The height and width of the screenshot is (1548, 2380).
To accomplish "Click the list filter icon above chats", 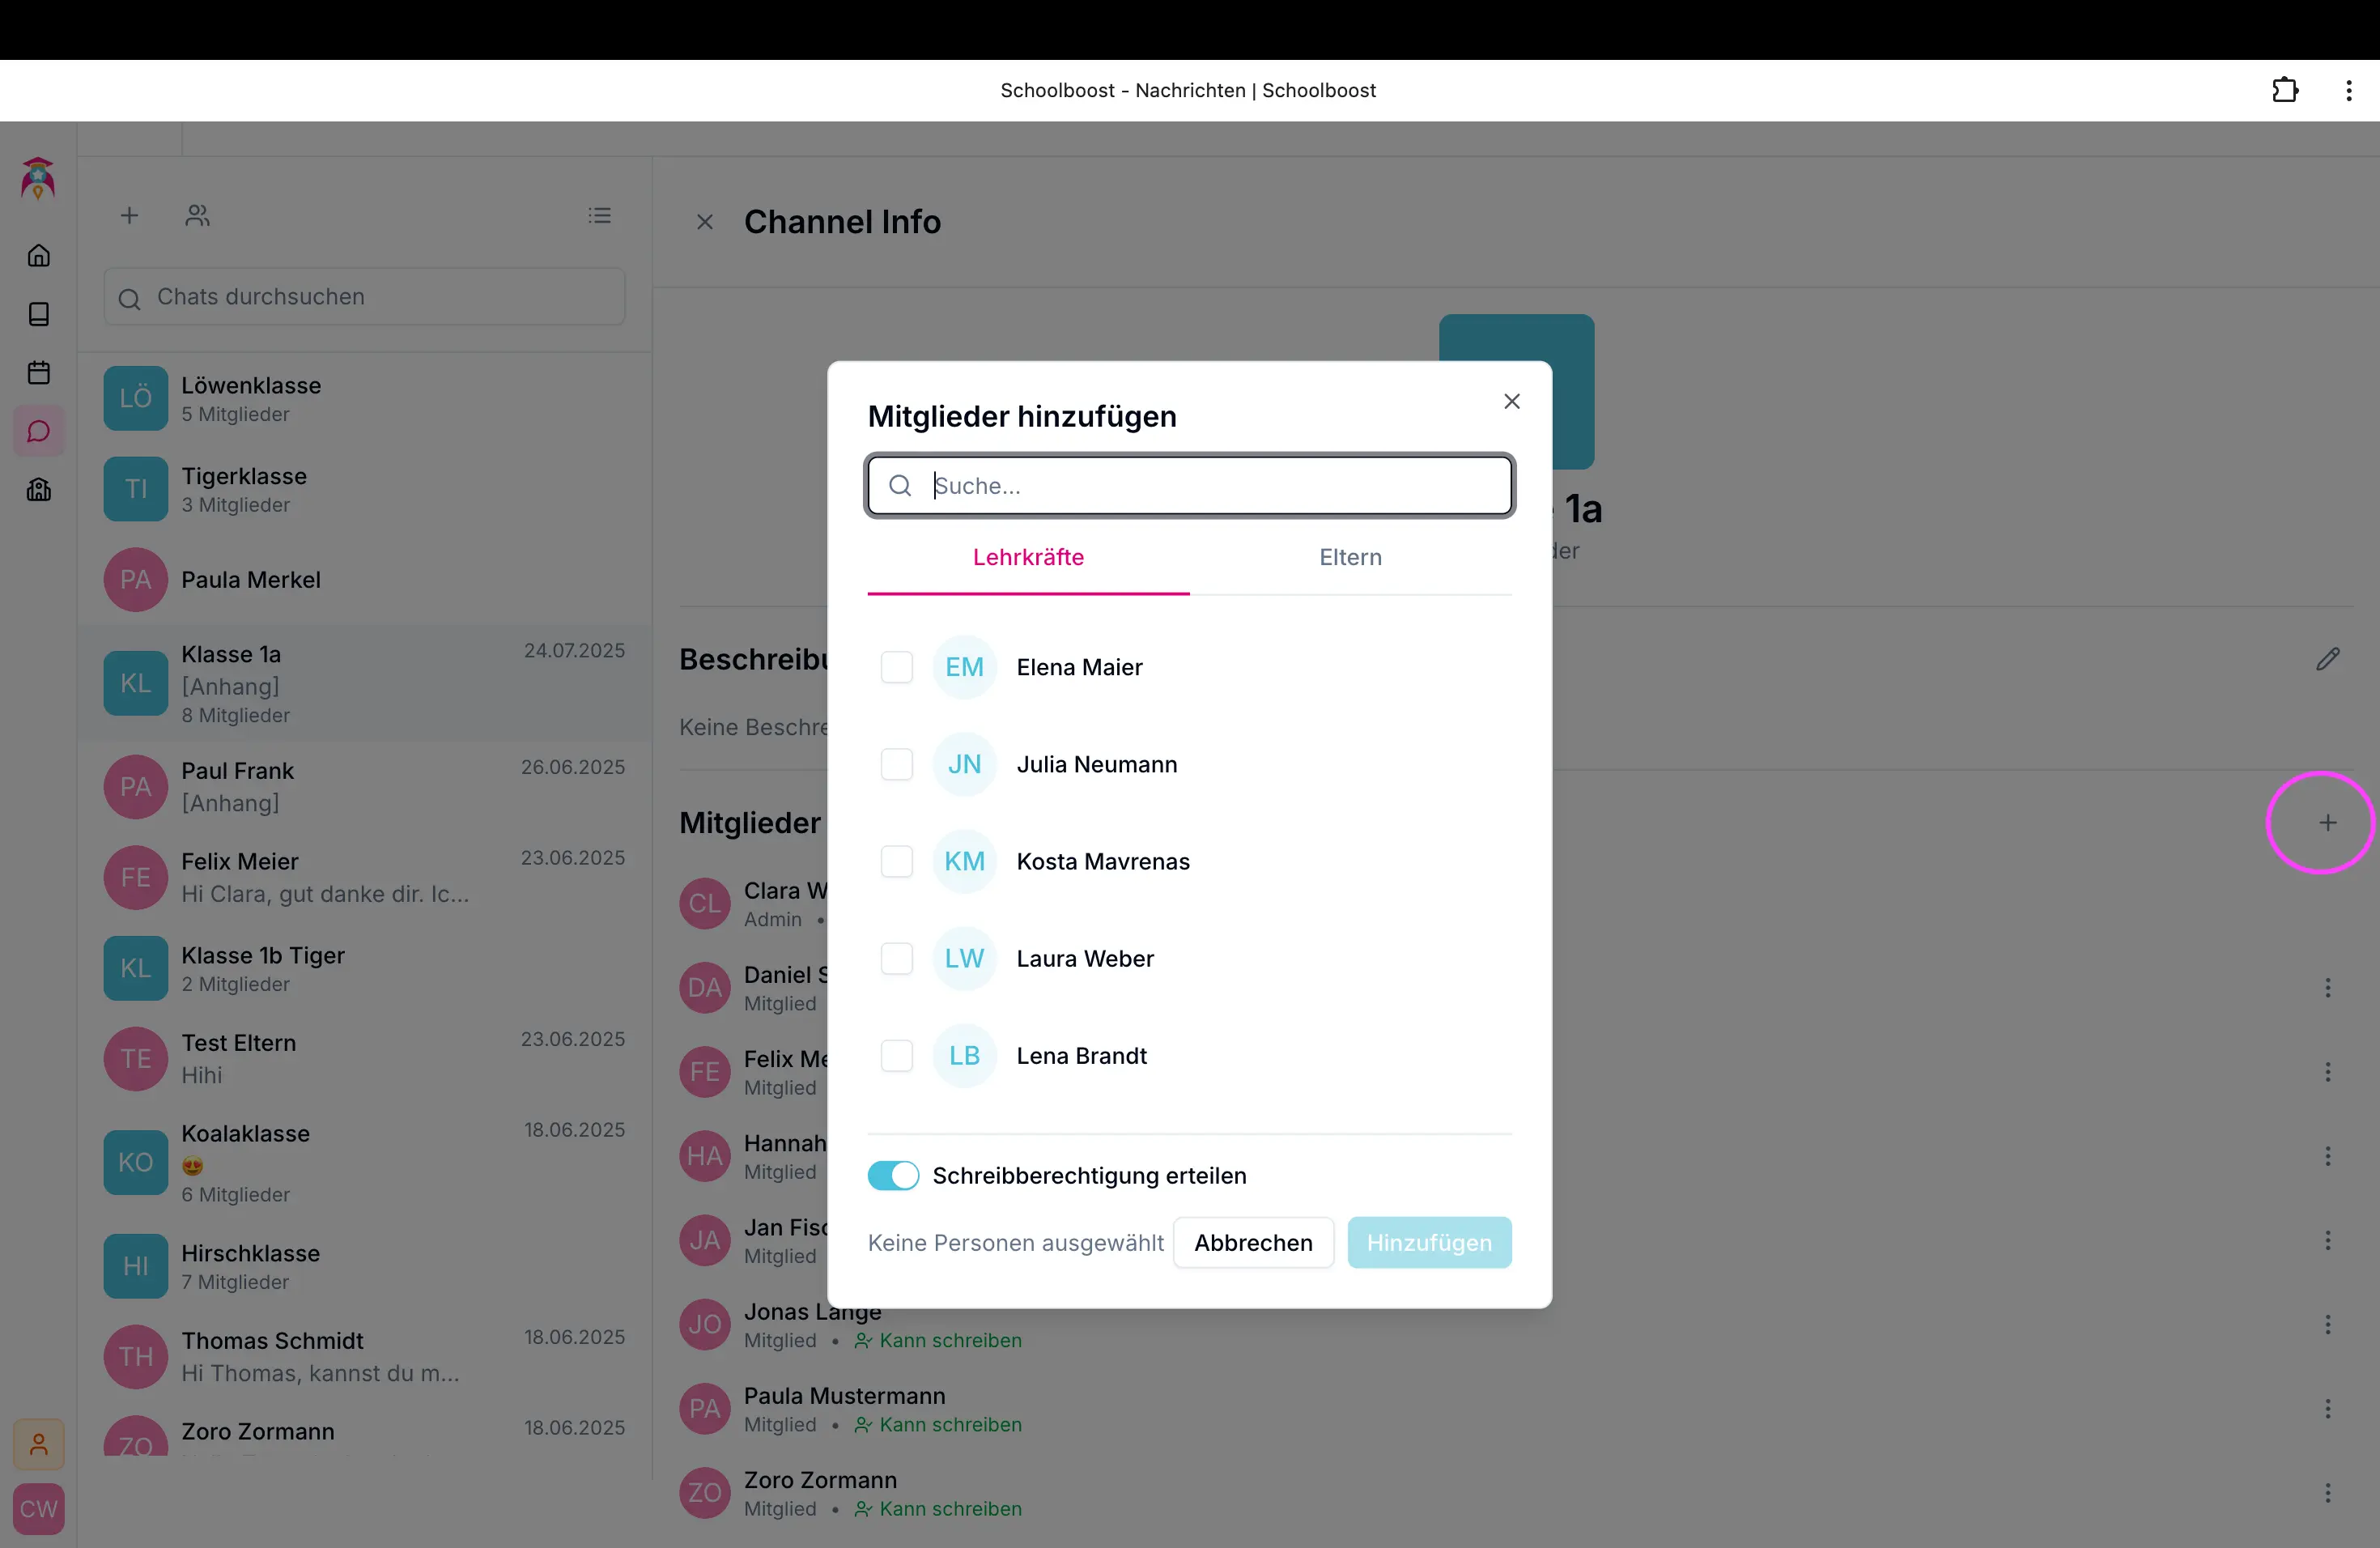I will [x=599, y=216].
